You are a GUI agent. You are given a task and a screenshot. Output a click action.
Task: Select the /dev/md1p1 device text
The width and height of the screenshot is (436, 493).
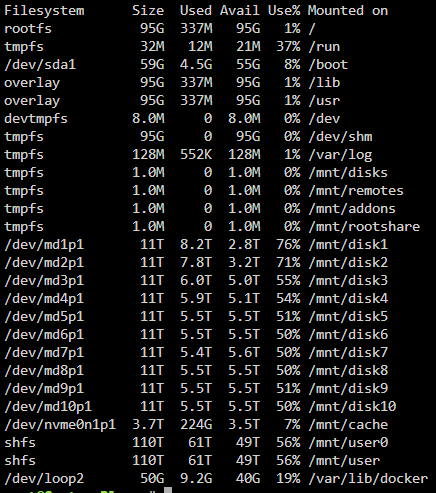[x=44, y=245]
